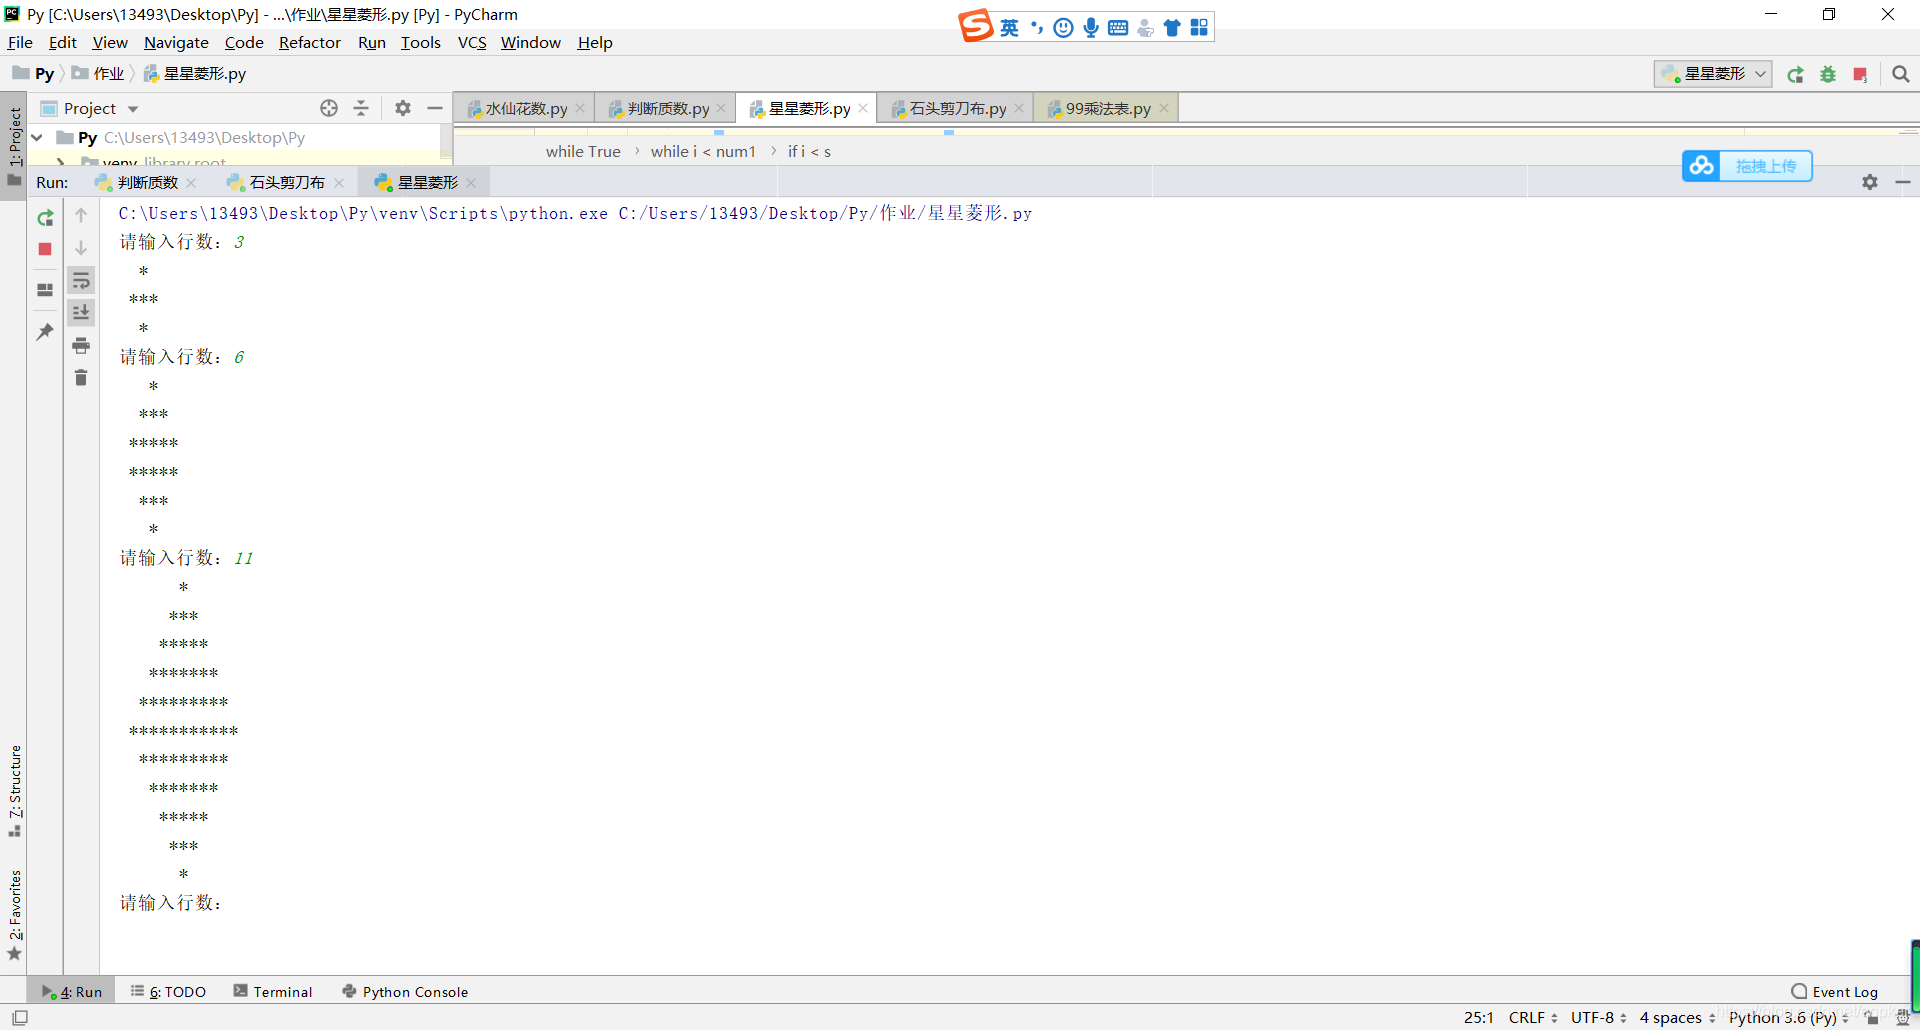Hide the Project panel

[x=435, y=108]
